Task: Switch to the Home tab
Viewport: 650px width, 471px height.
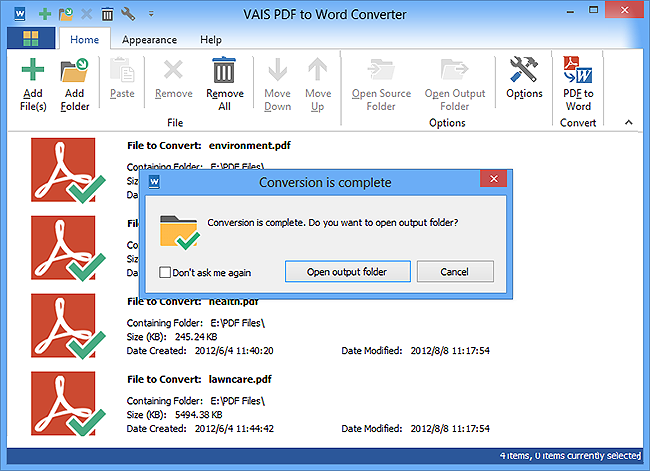Action: tap(85, 39)
